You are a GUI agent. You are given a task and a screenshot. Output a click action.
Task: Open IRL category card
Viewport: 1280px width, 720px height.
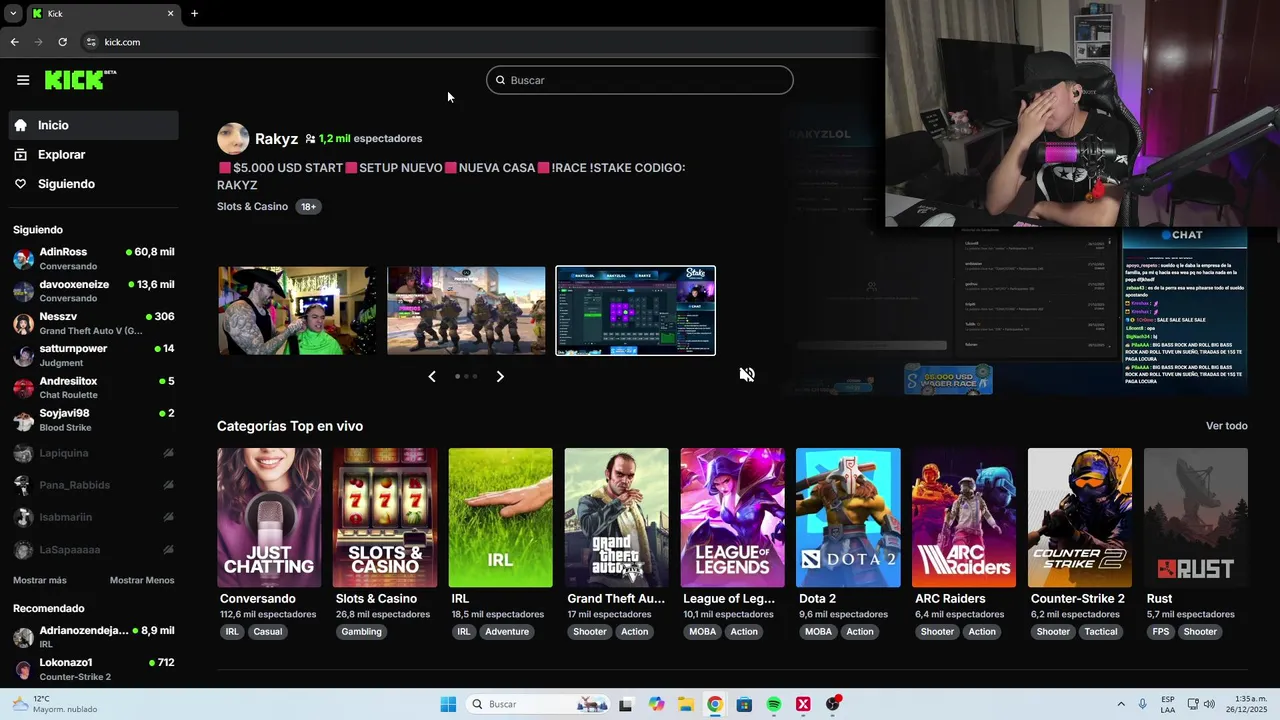[501, 517]
